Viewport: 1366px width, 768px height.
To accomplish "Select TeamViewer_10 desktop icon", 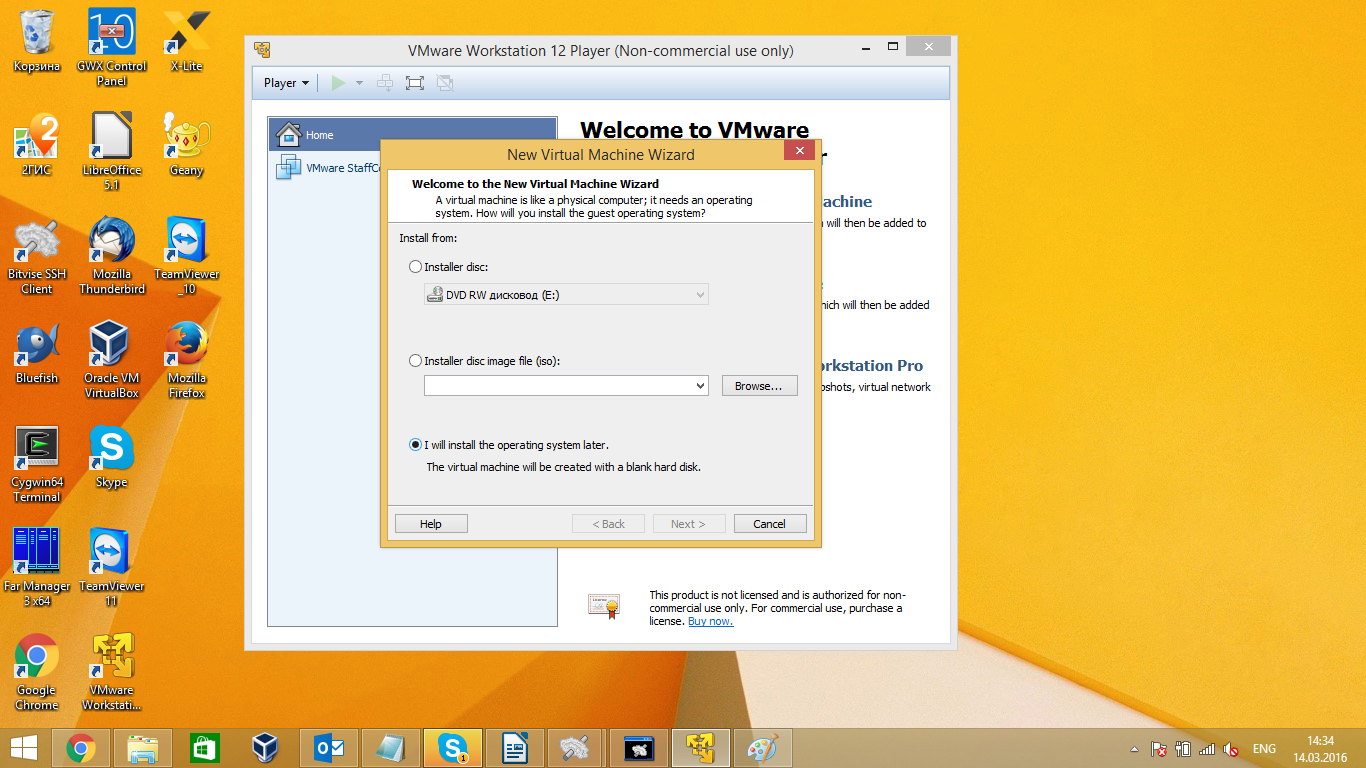I will (186, 255).
